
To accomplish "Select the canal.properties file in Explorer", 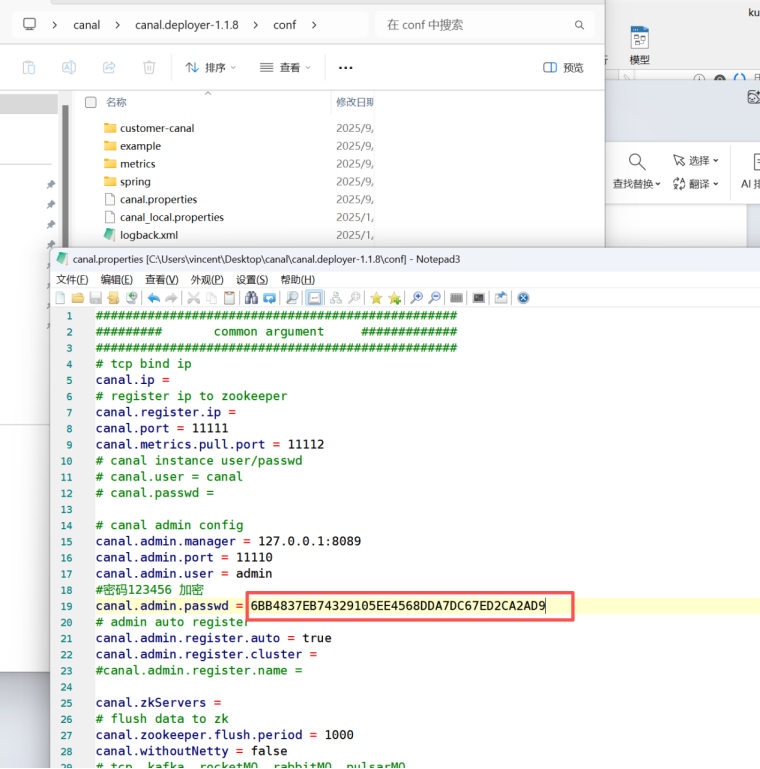I will point(158,200).
